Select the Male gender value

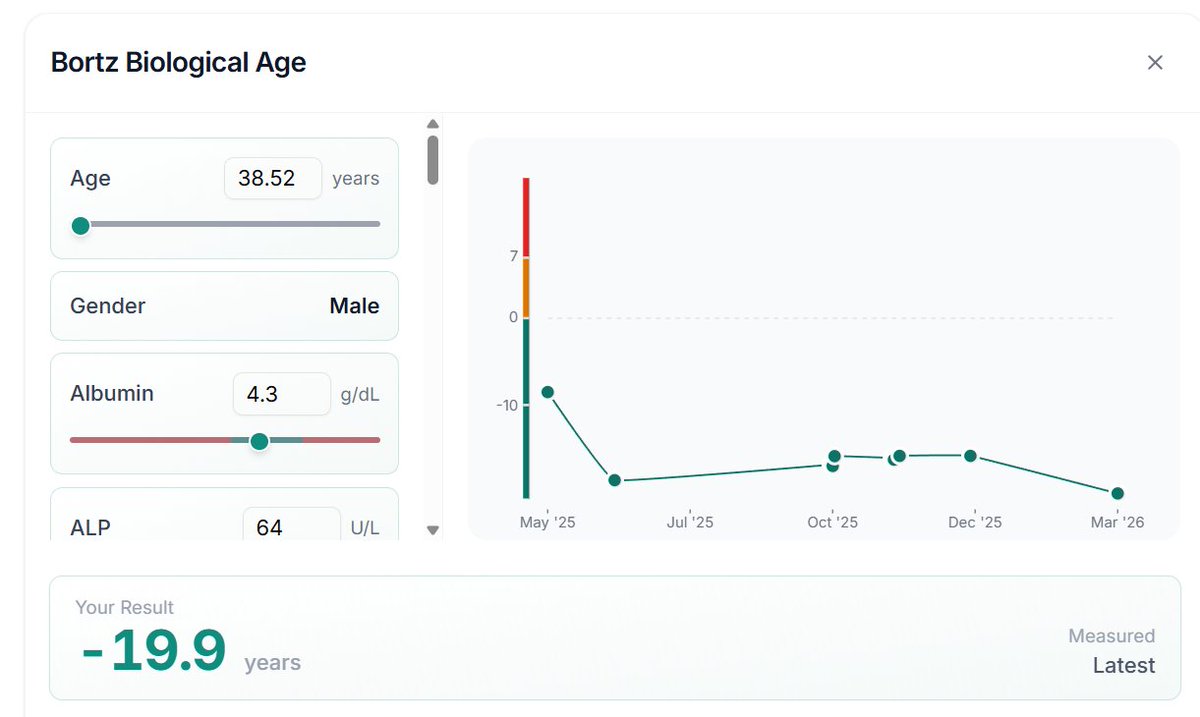(x=354, y=306)
